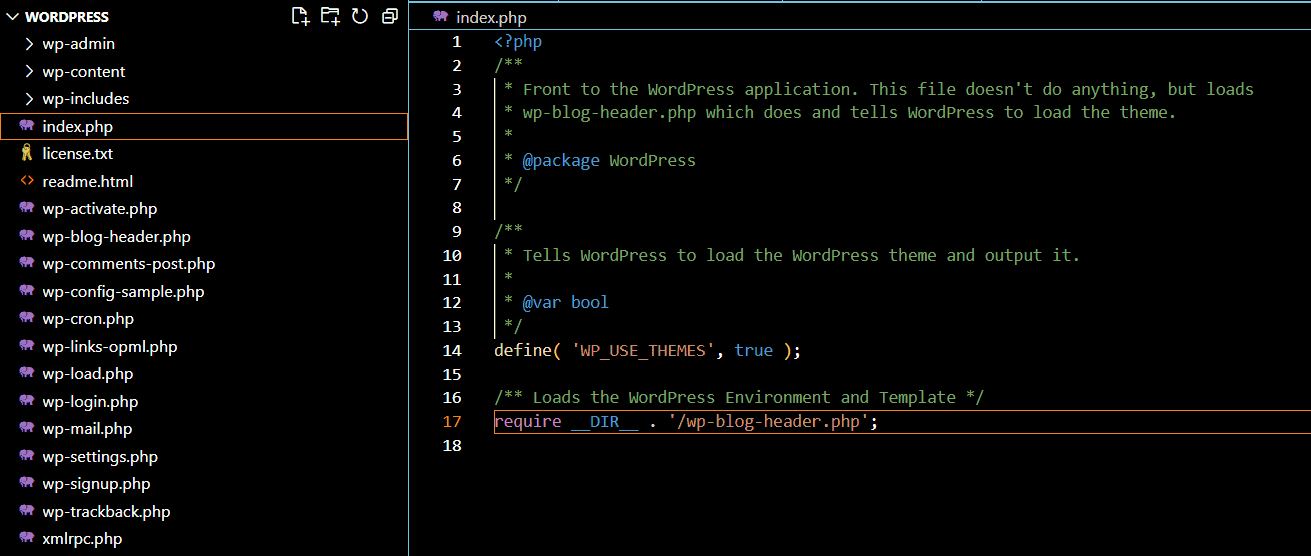This screenshot has height=556, width=1311.
Task: Click the license icon next to license.txt
Action: (x=27, y=154)
